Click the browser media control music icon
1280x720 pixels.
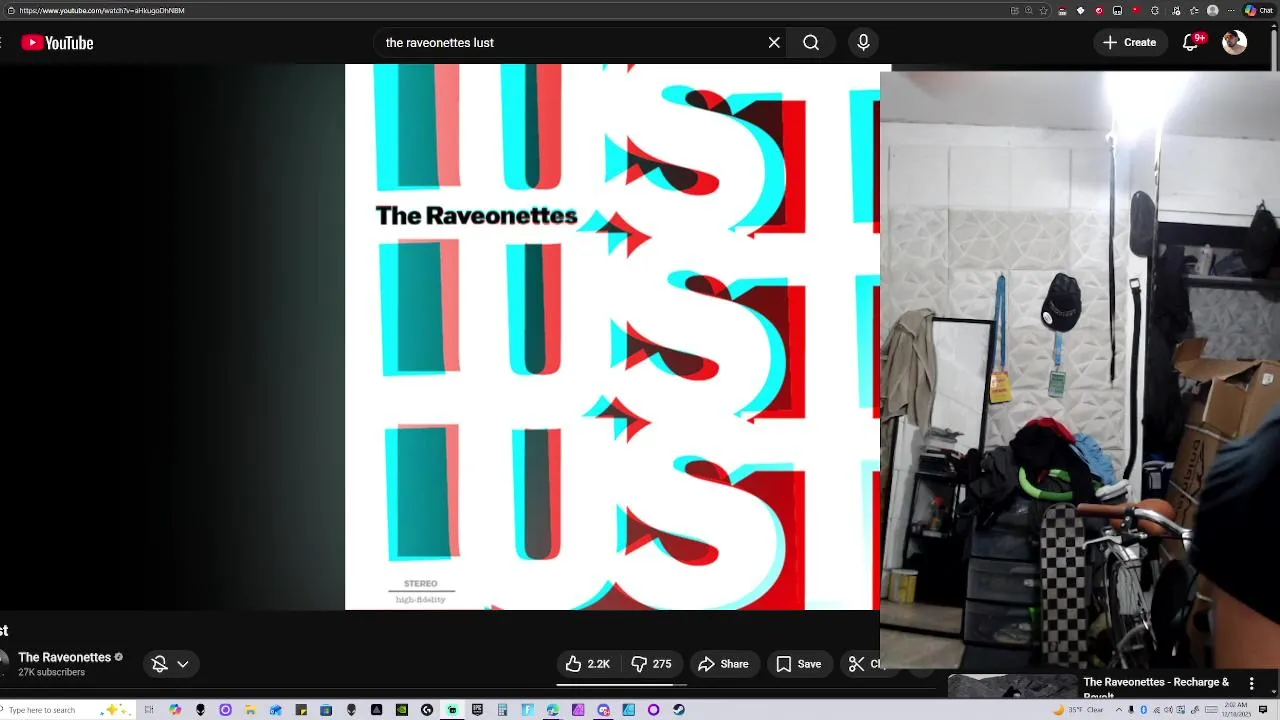tap(1176, 10)
